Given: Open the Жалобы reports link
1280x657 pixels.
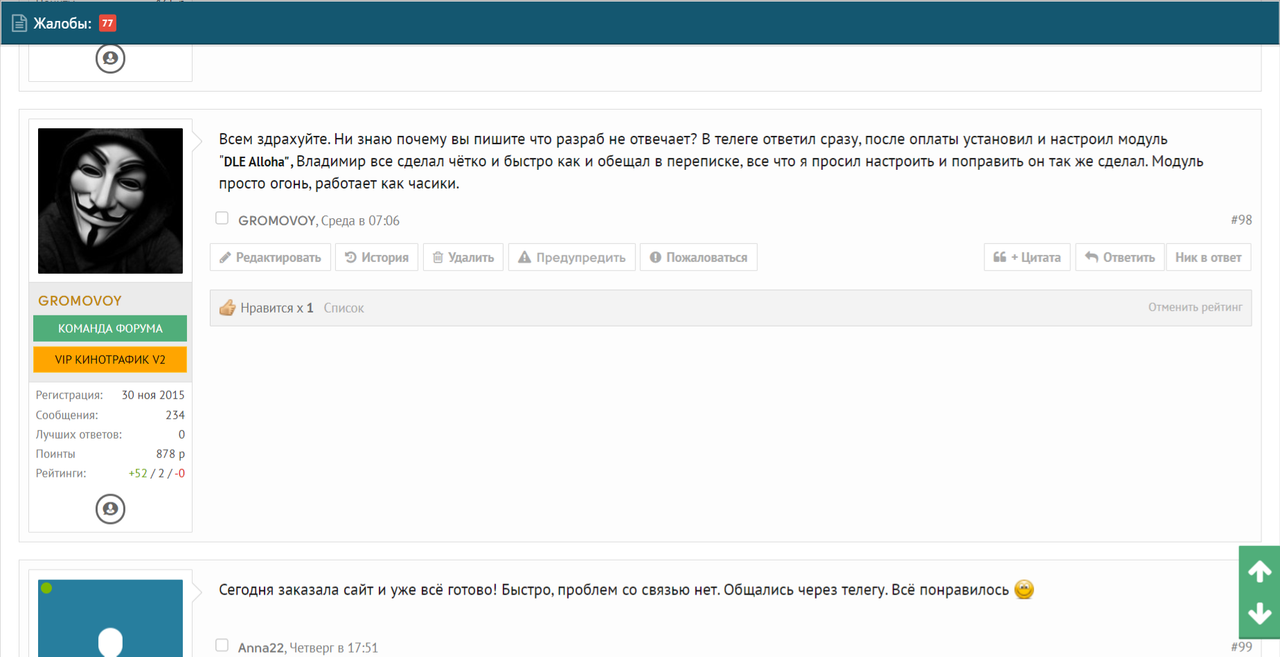Looking at the screenshot, I should coord(63,23).
